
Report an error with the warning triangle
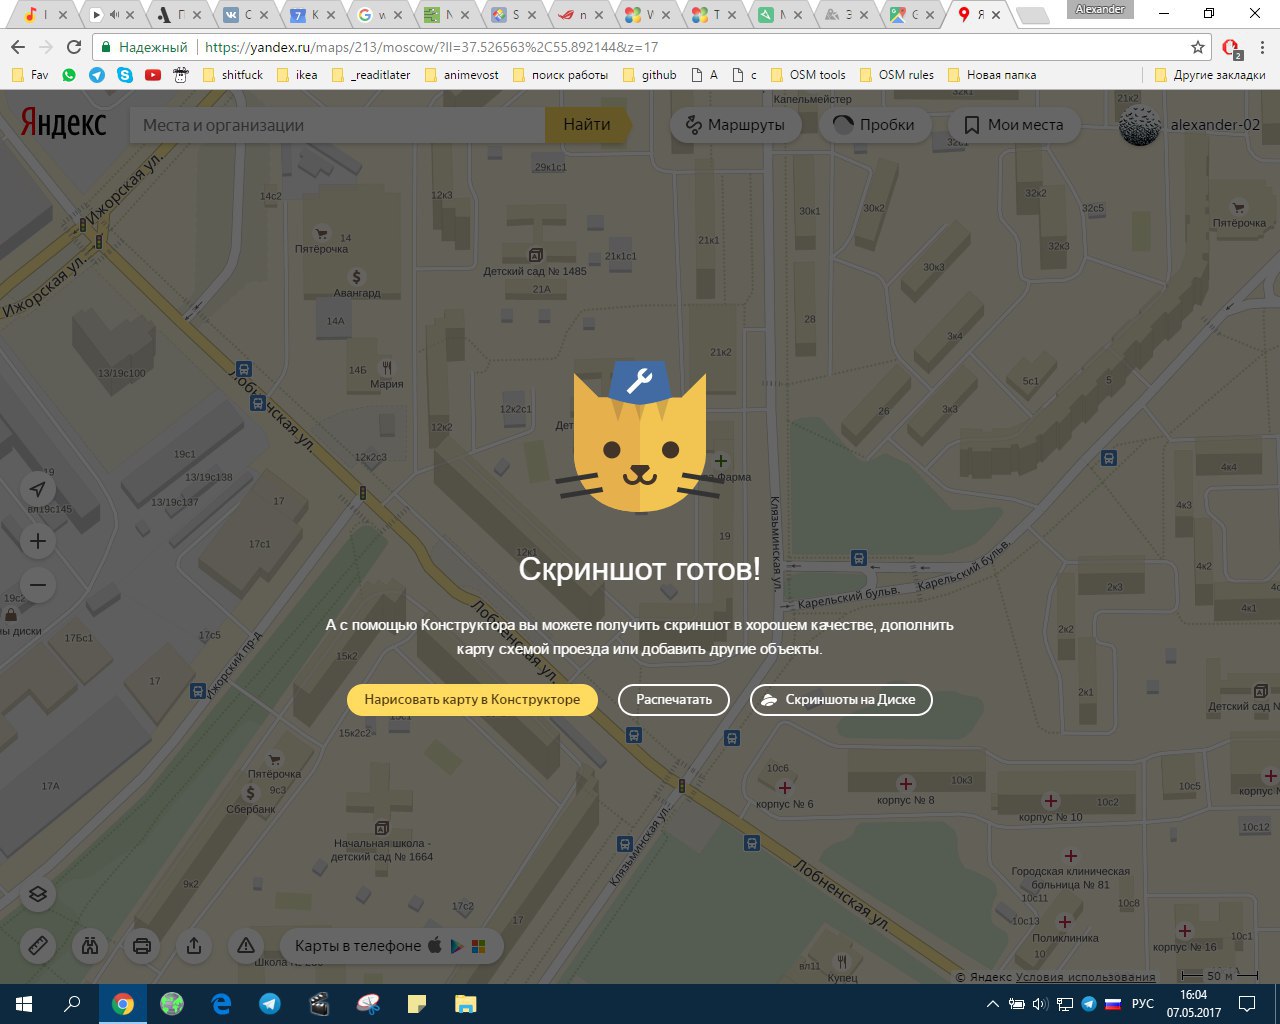[246, 945]
